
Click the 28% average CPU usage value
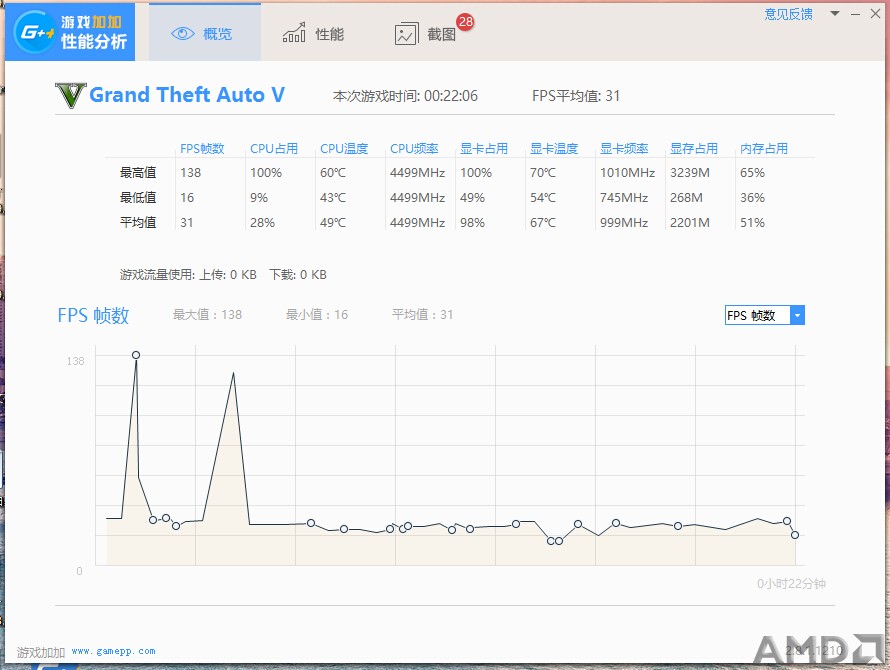click(262, 223)
